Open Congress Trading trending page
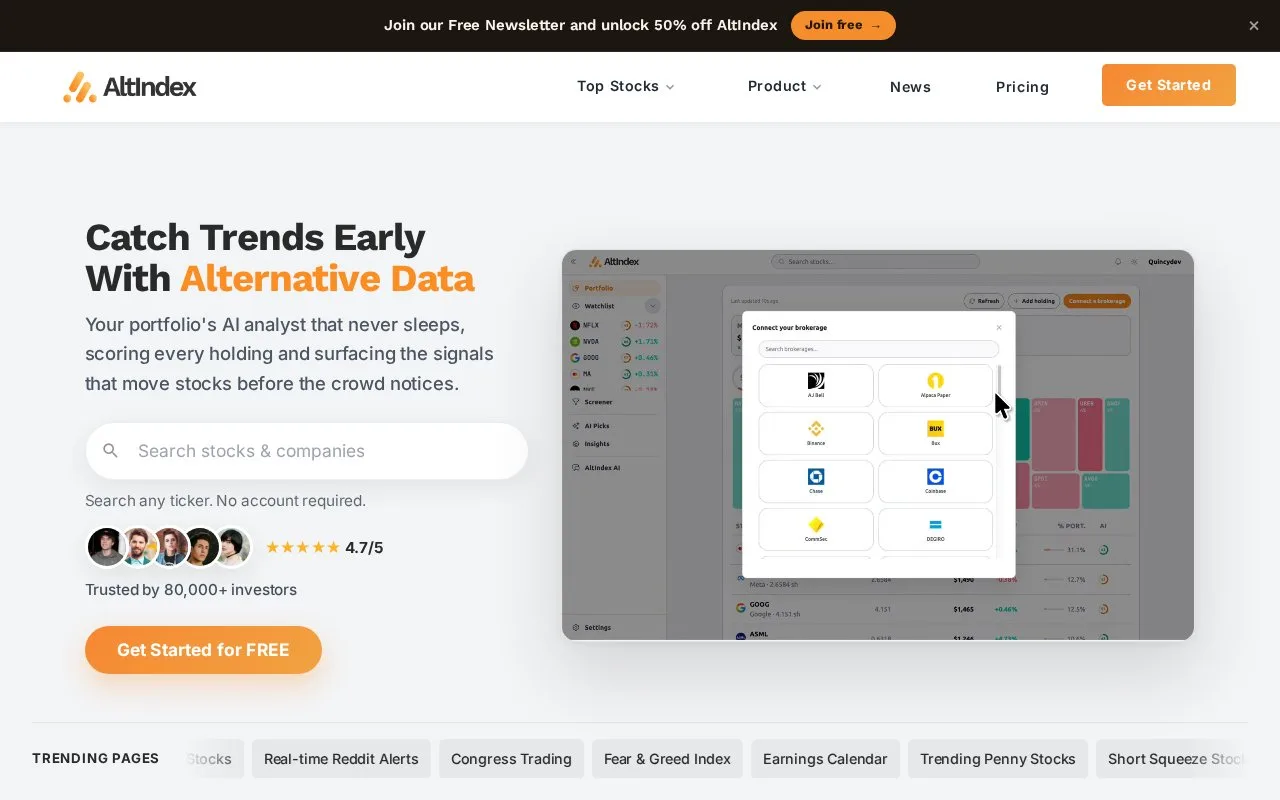This screenshot has width=1280, height=800. pos(511,759)
